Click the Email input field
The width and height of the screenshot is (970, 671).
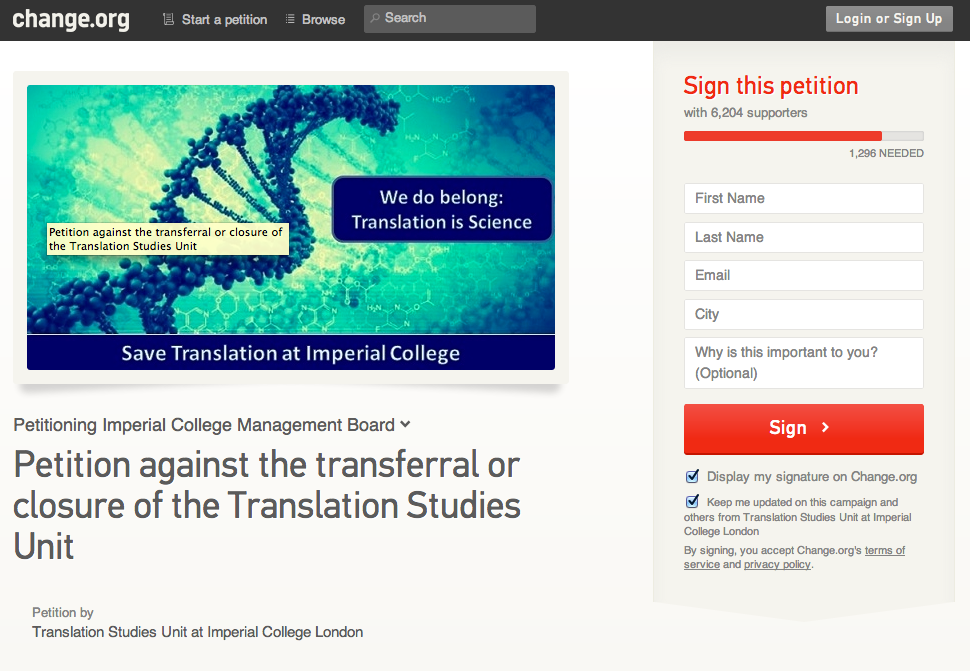pyautogui.click(x=803, y=275)
